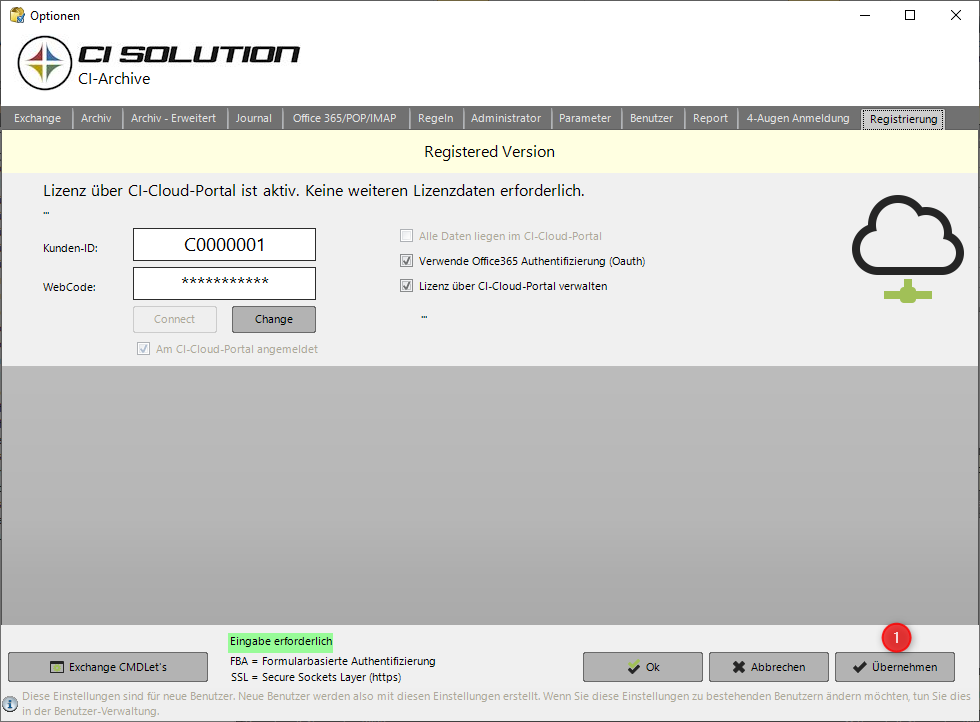Check 'Am CI-Cloud-Portal angemeldet' status box
The image size is (980, 722).
[x=145, y=349]
